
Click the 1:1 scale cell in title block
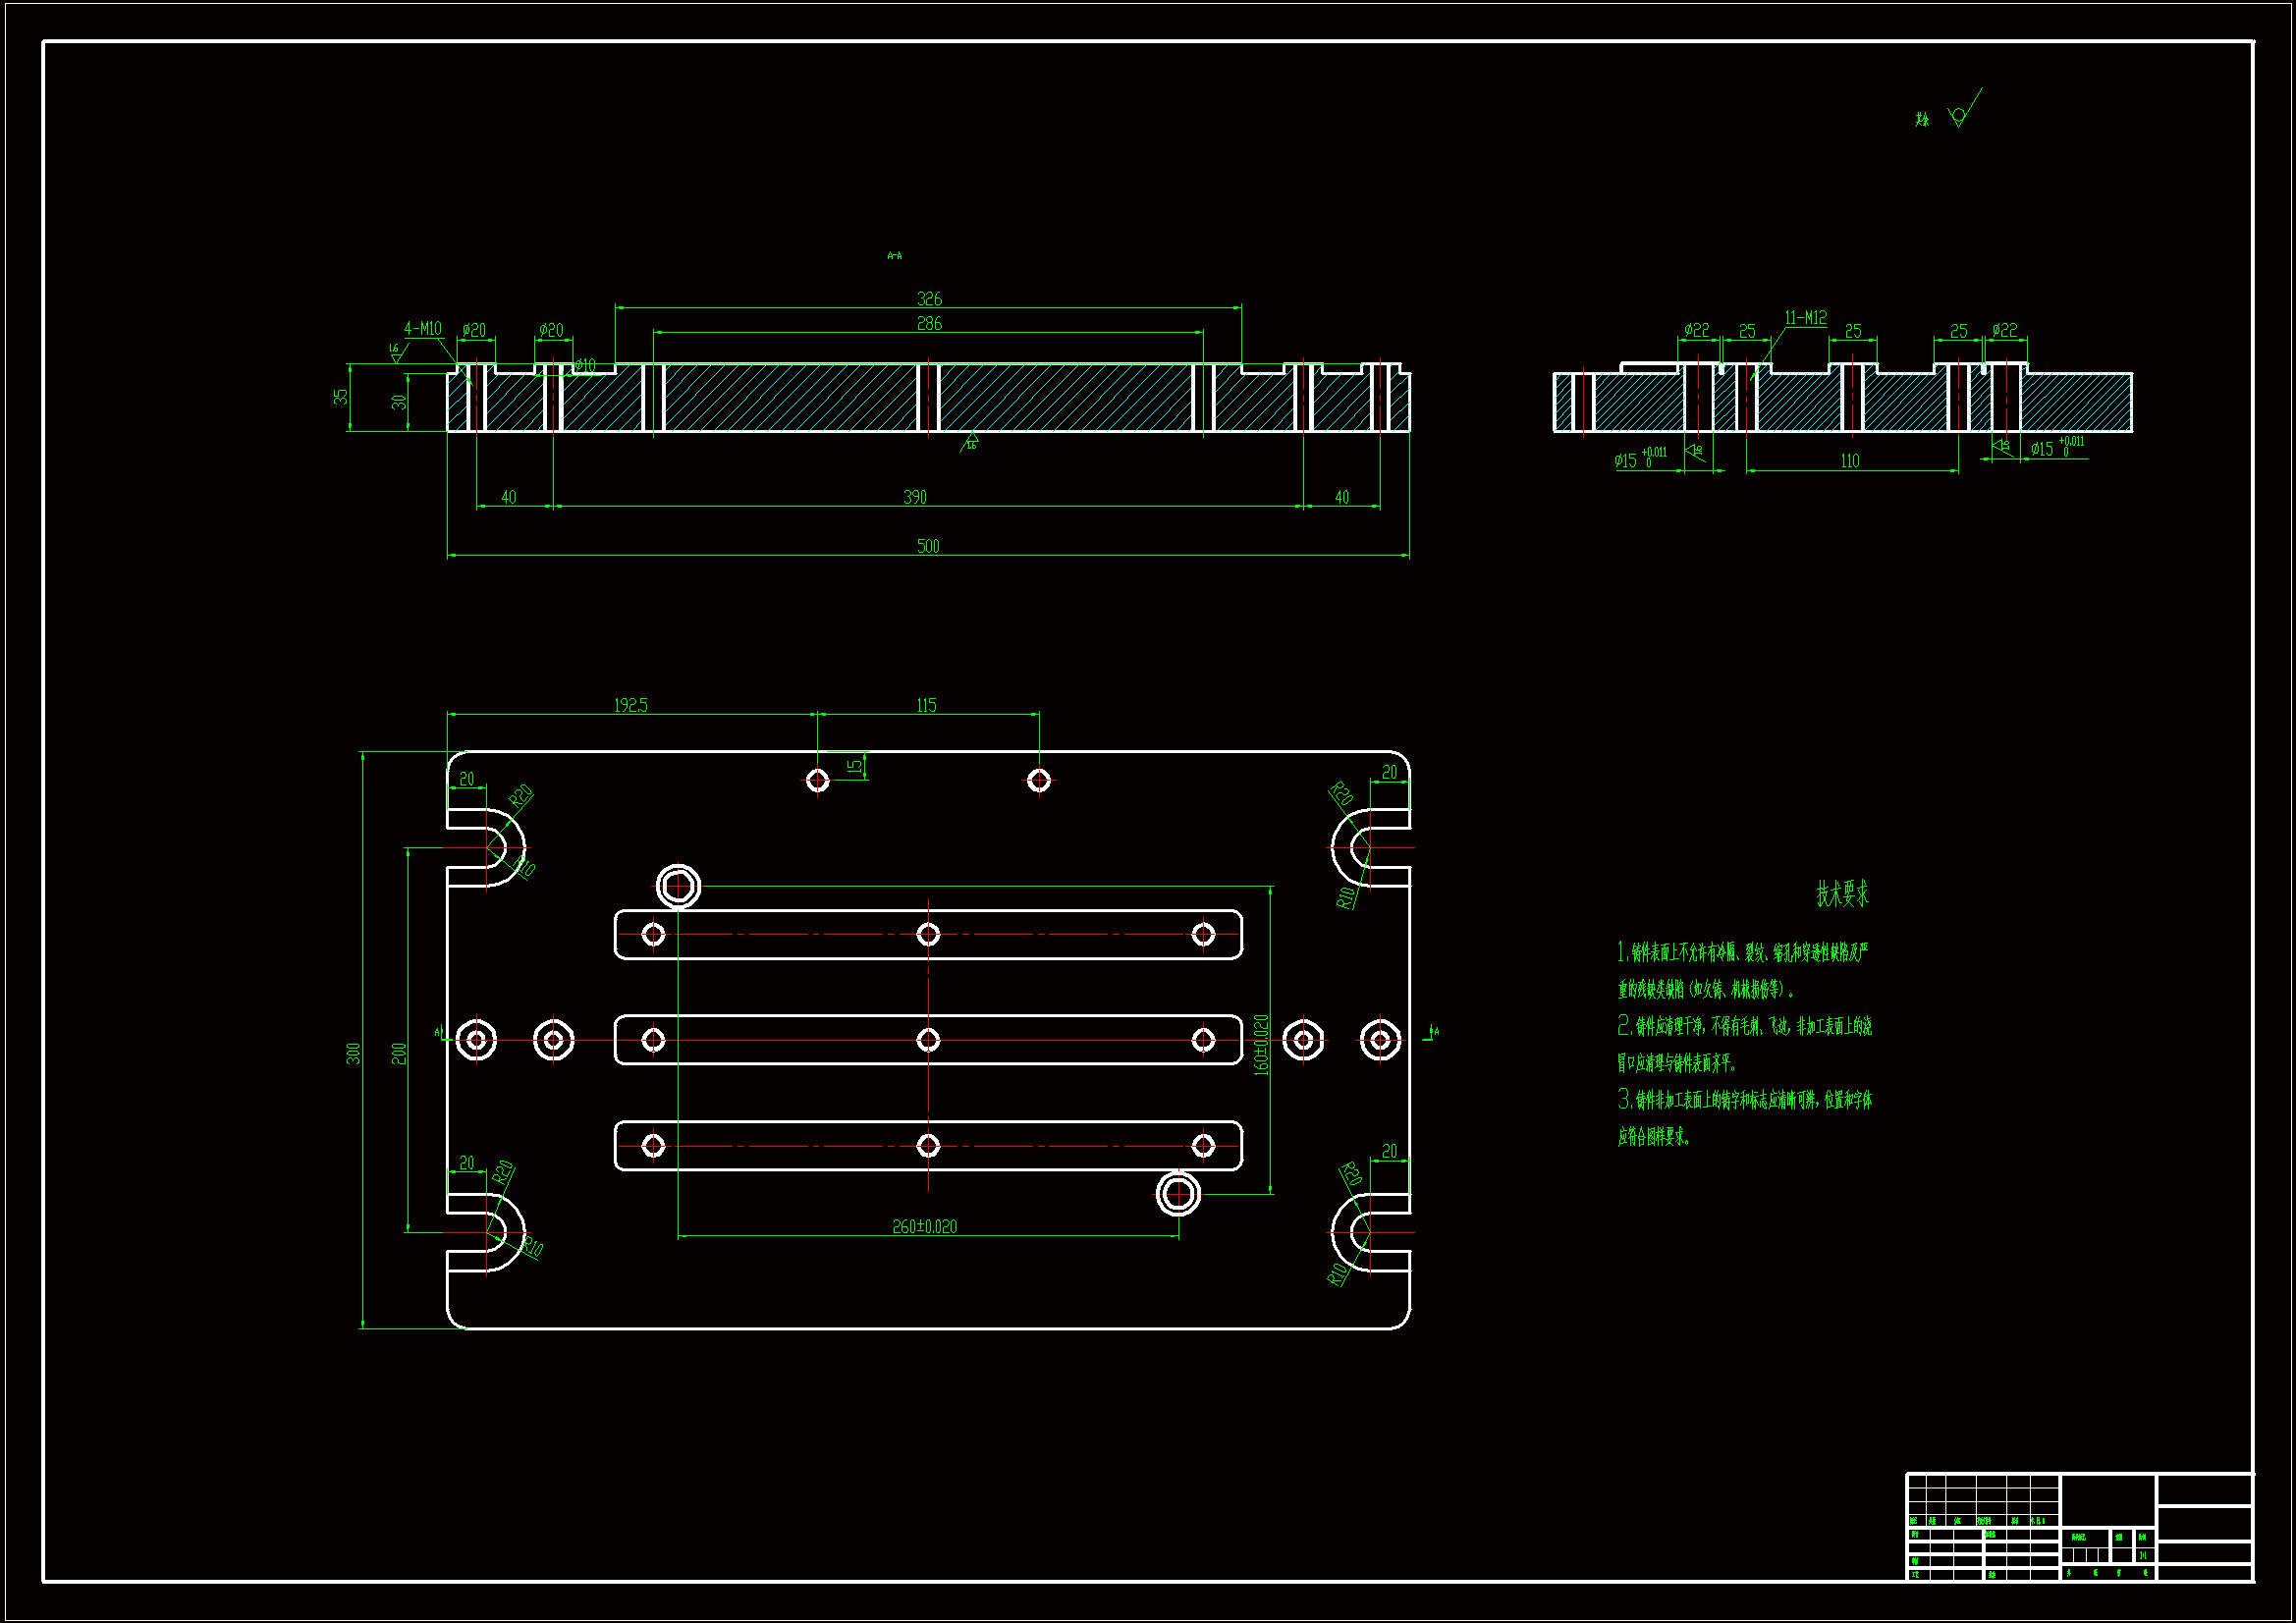coord(2143,1555)
